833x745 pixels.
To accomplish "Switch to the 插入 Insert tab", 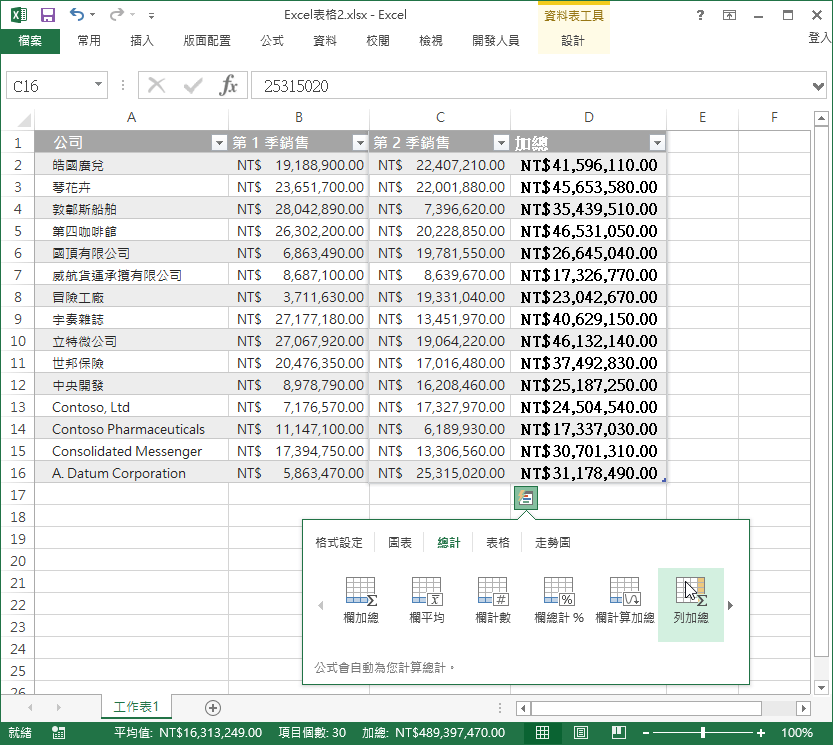I will coord(142,41).
